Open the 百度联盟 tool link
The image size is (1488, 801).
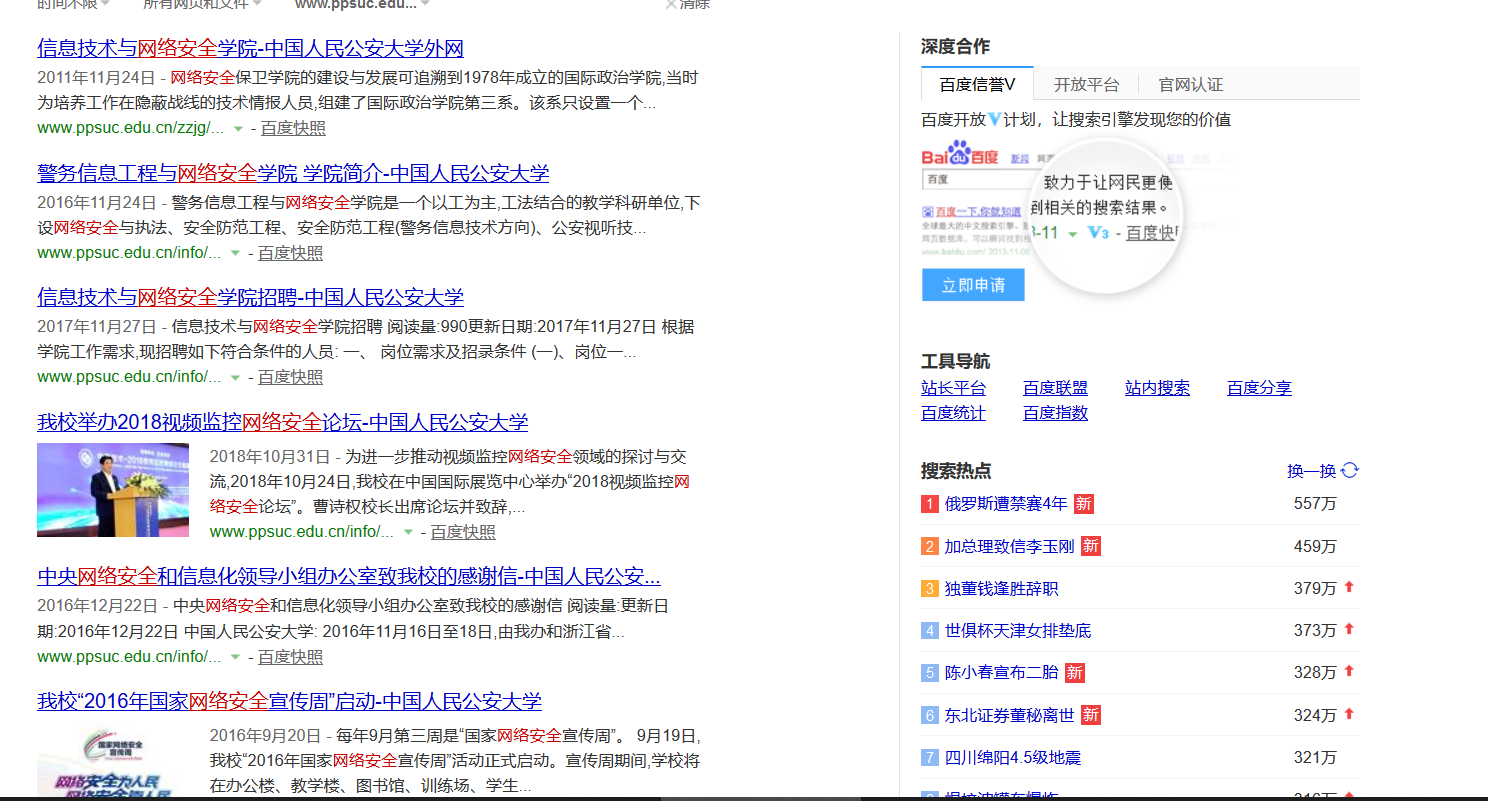coord(1055,388)
